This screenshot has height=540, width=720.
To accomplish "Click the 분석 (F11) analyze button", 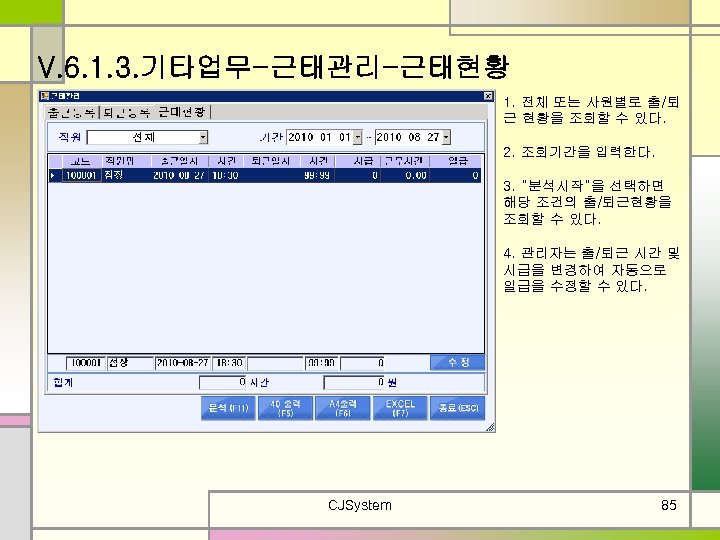I will (228, 408).
